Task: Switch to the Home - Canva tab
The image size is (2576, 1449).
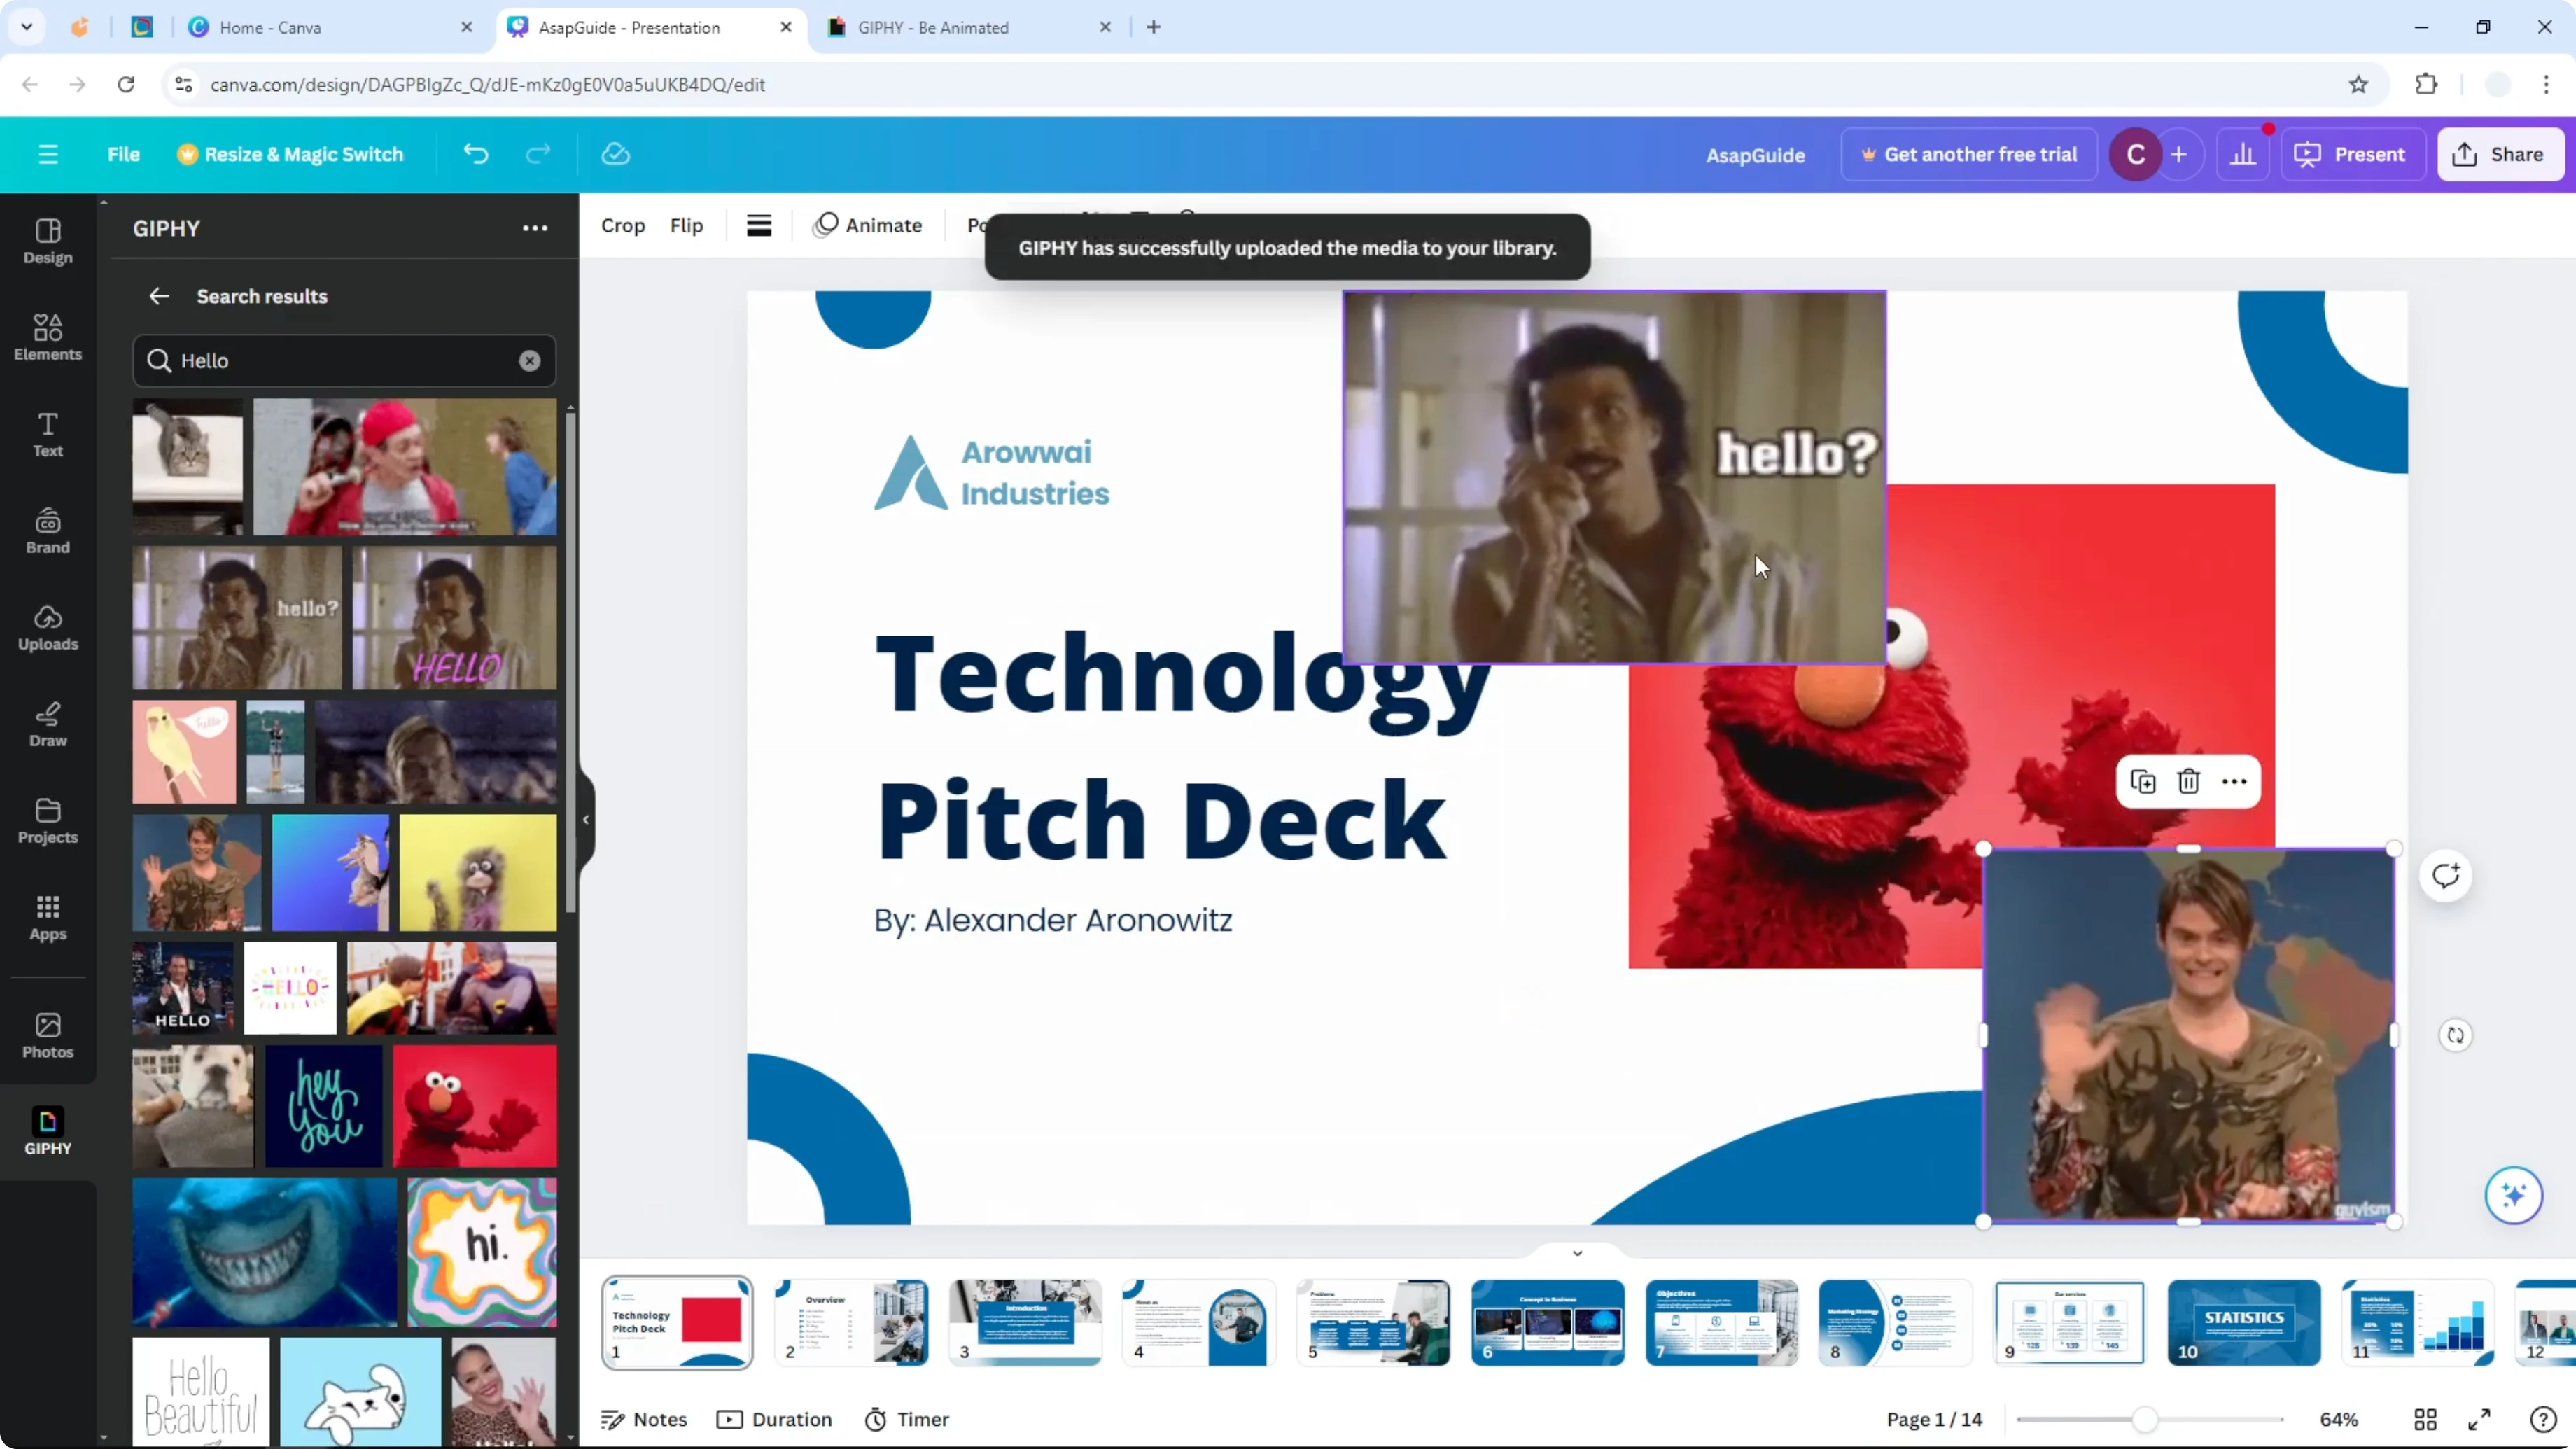Action: (x=330, y=27)
